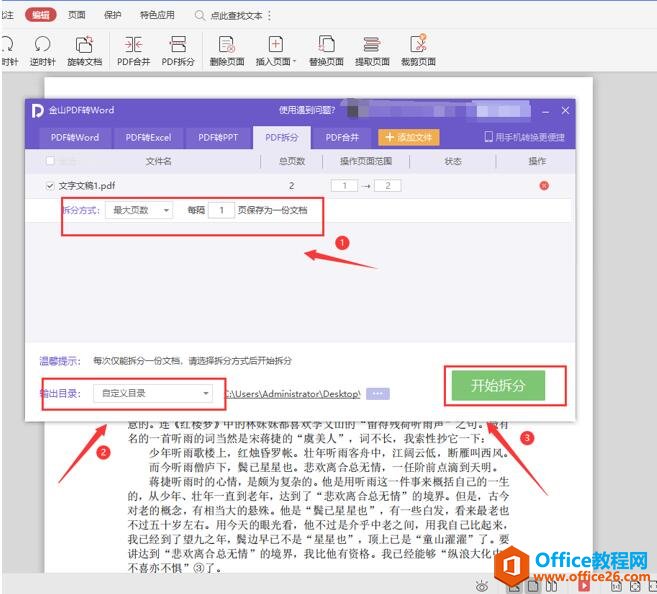
Task: Click the 使用遇到问题? help link
Action: tap(307, 110)
